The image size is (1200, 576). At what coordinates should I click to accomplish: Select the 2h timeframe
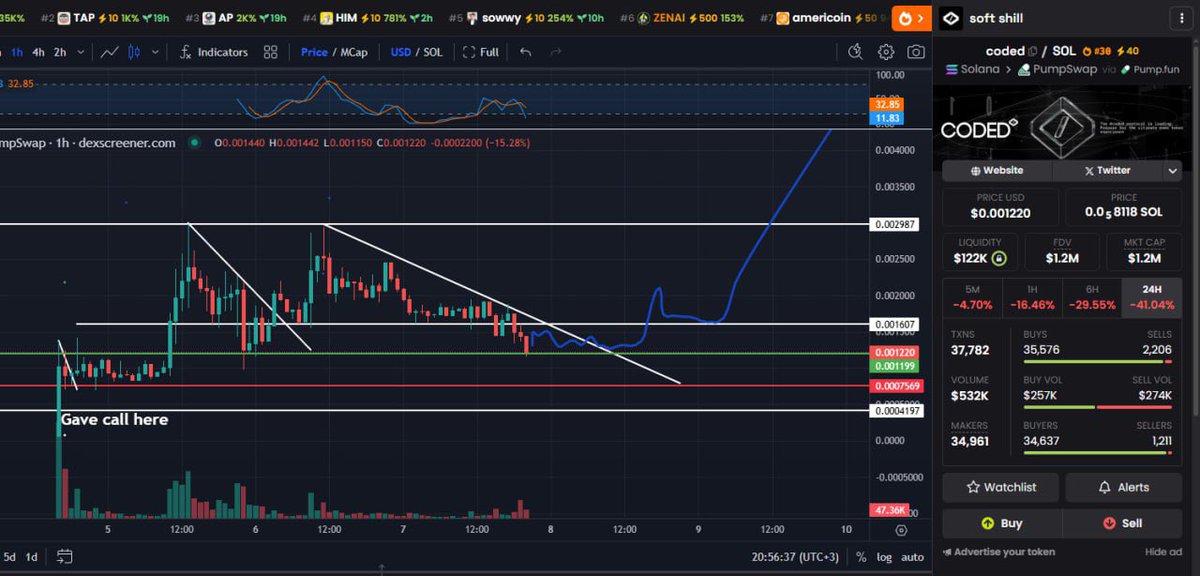60,52
